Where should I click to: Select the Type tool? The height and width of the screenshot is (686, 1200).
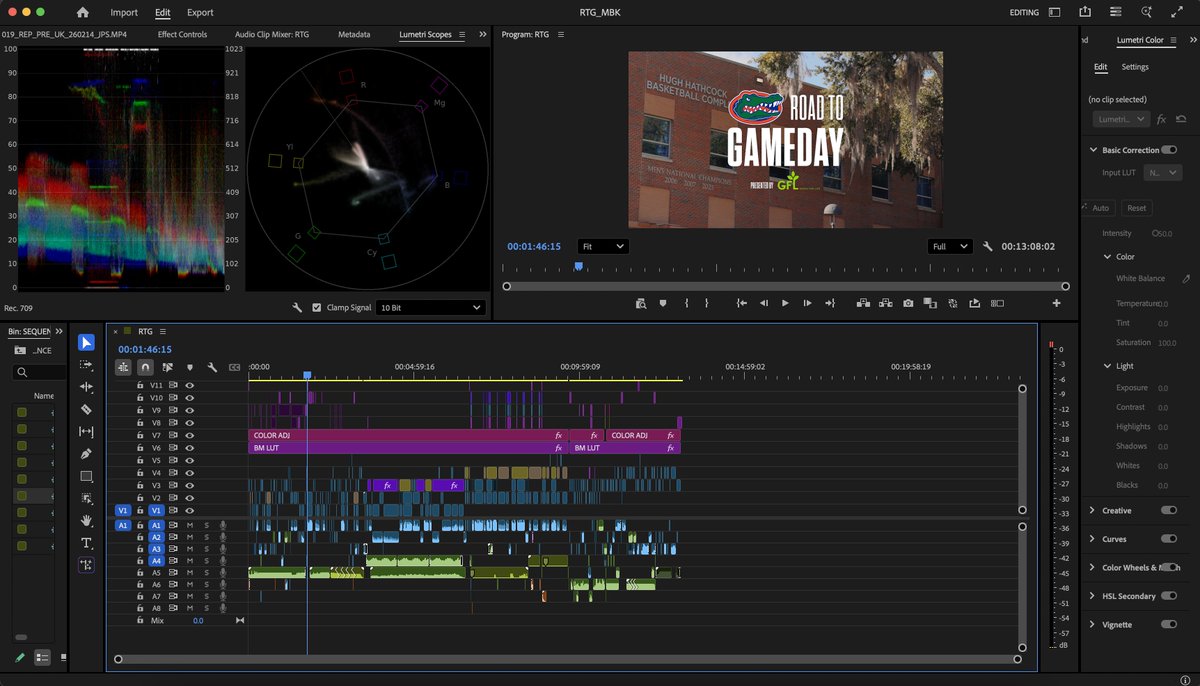point(86,543)
